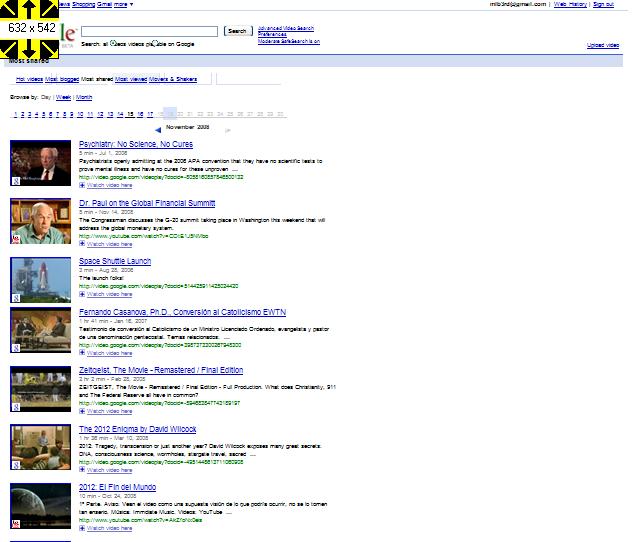Click 'Zeitgeist, The Movie - Remastered' title

pos(161,370)
